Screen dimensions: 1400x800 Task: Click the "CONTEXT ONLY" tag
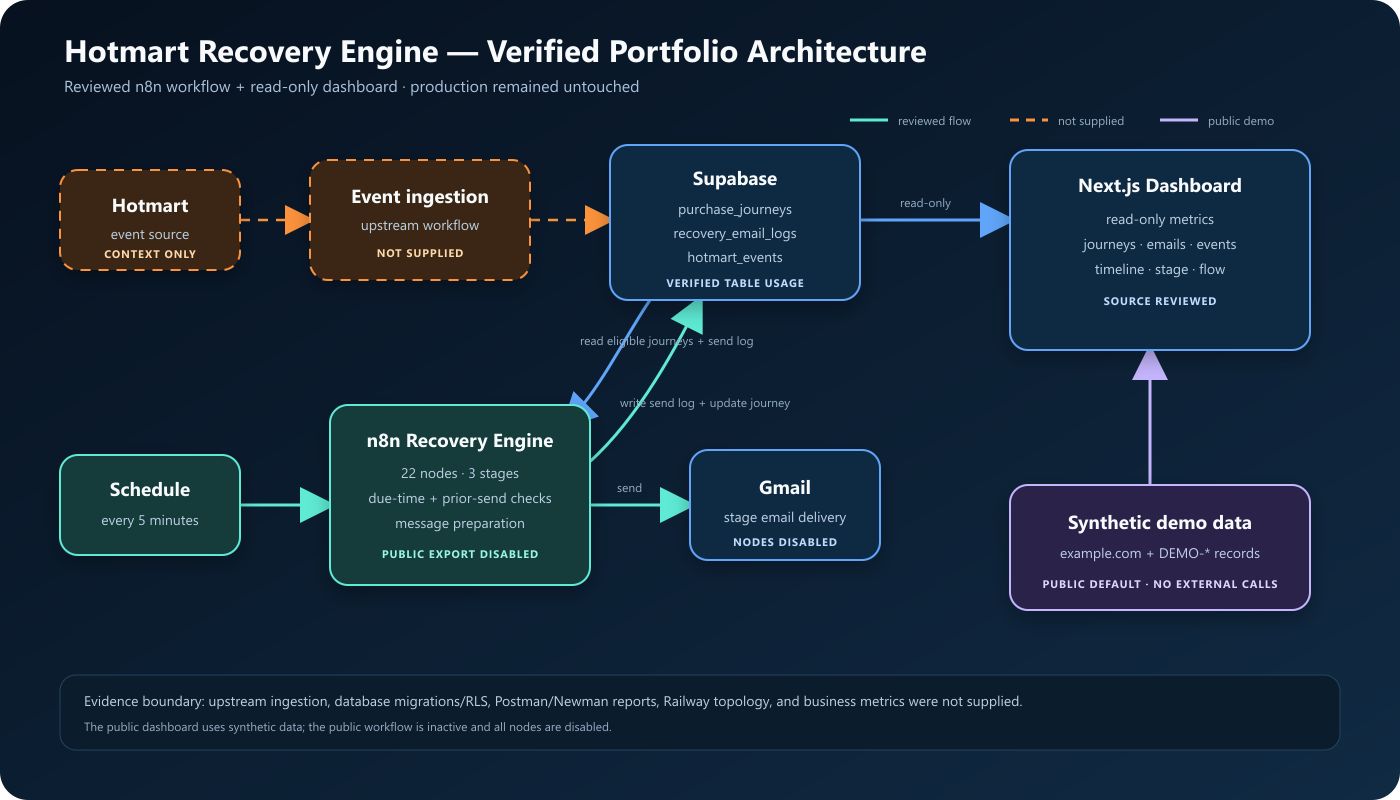click(x=150, y=254)
